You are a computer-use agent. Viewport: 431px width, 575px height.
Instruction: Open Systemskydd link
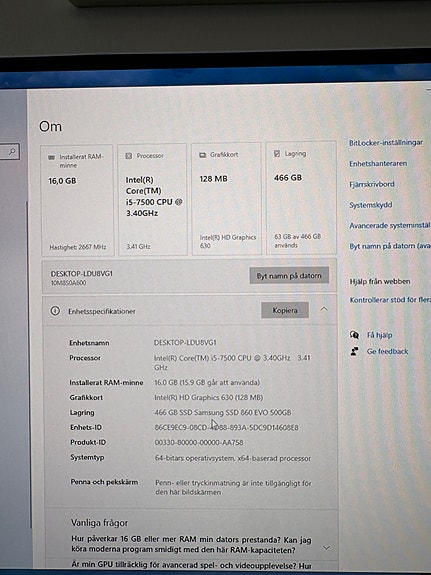pos(370,205)
